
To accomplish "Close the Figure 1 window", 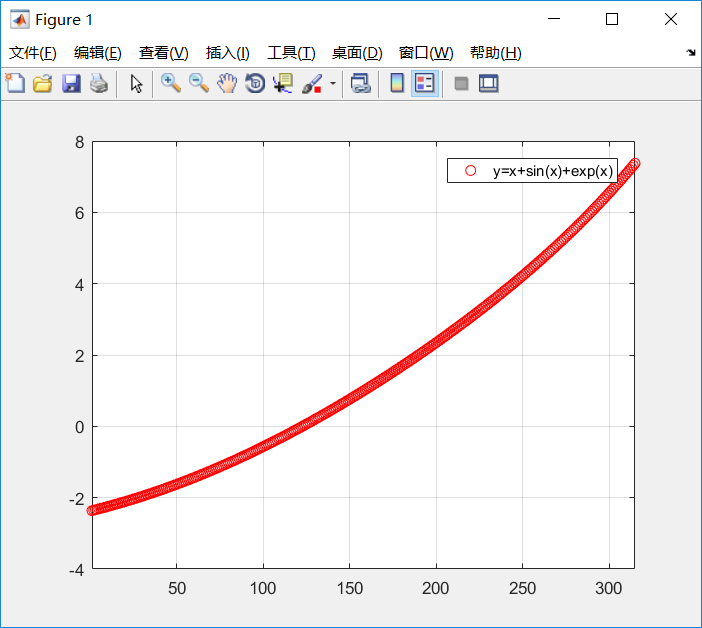I will 671,19.
